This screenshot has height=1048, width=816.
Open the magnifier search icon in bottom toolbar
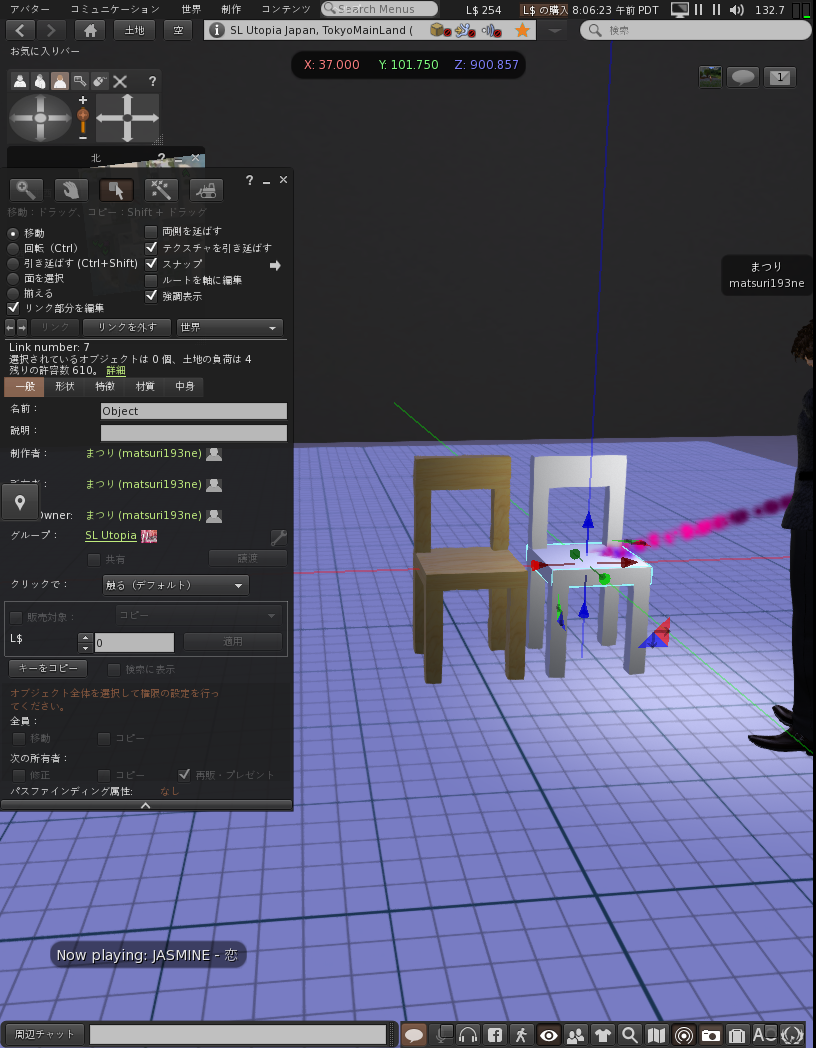click(x=630, y=1035)
